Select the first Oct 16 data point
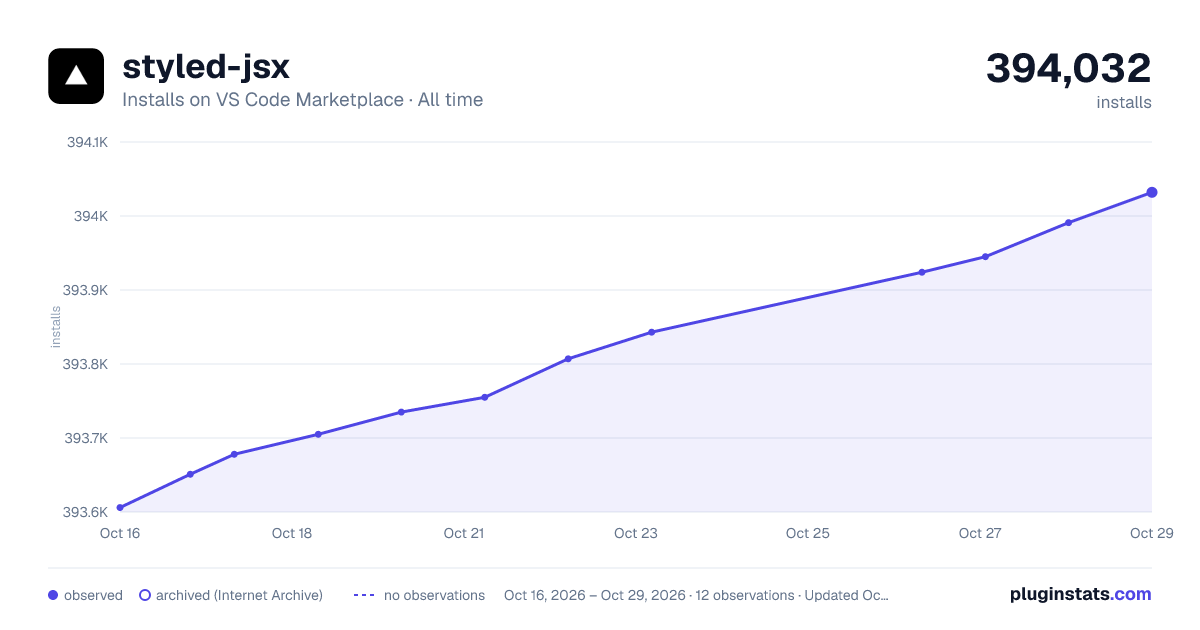This screenshot has width=1200, height=630. [x=120, y=508]
